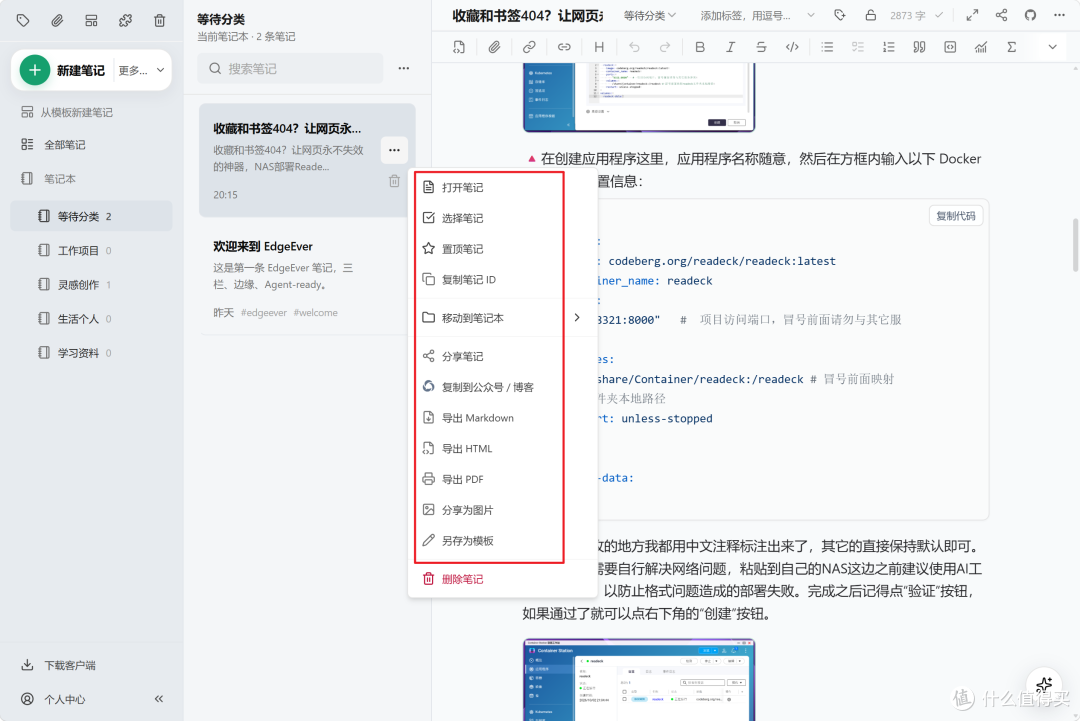Click the three-dot button on the 收藏和书签404 note card
The height and width of the screenshot is (721, 1080).
point(394,150)
